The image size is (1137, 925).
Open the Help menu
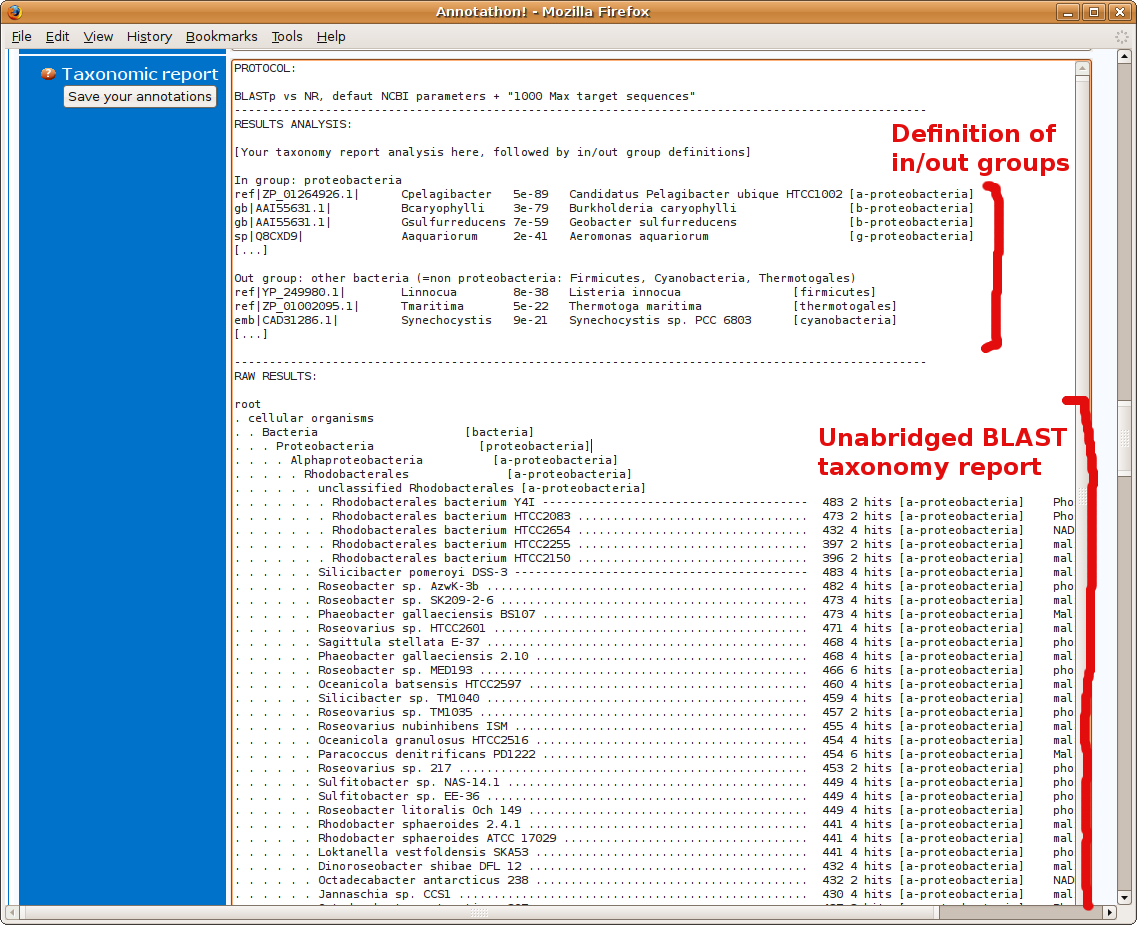click(x=331, y=36)
